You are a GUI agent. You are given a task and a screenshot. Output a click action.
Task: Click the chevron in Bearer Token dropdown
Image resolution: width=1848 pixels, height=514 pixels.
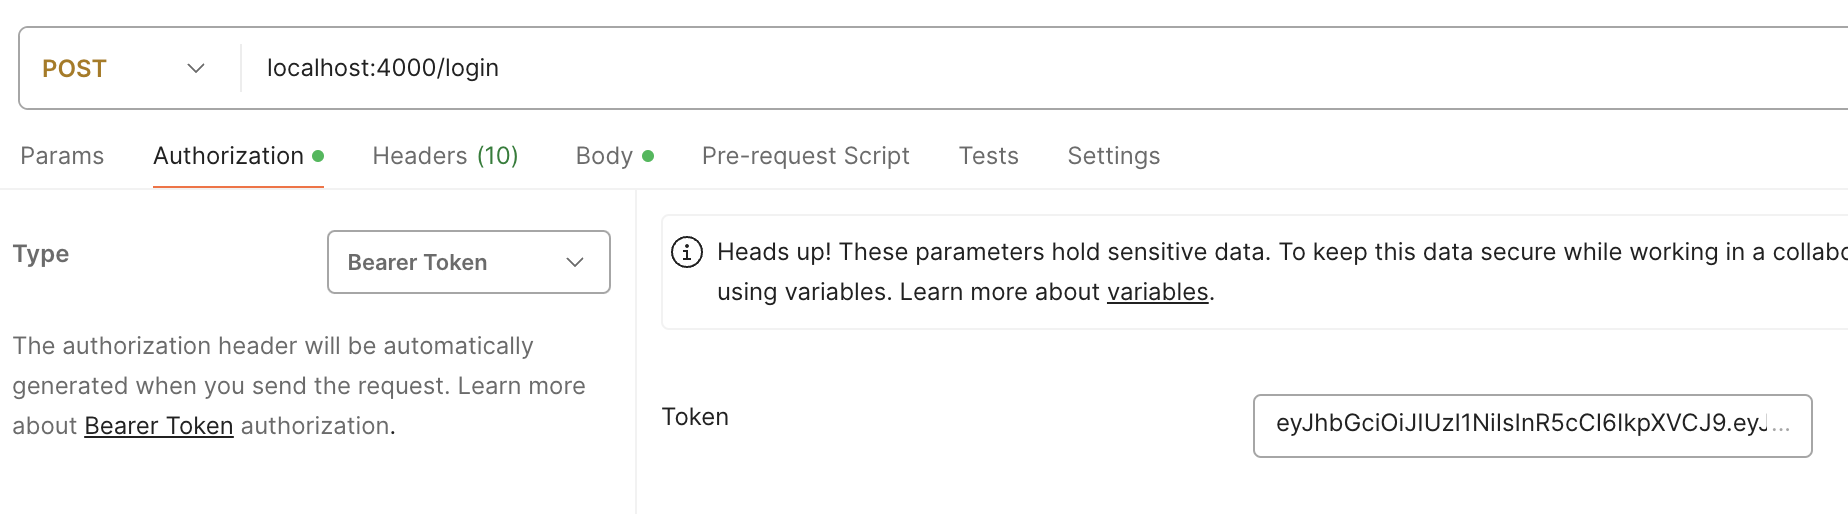coord(575,262)
